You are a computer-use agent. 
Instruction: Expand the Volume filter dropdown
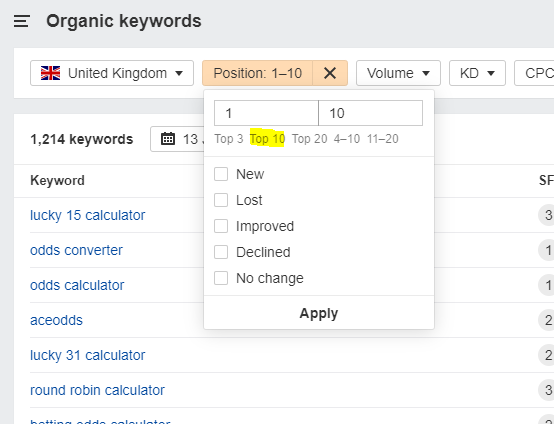398,73
